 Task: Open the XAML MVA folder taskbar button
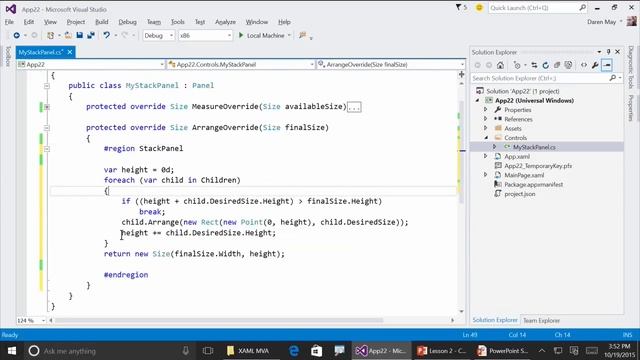point(247,351)
